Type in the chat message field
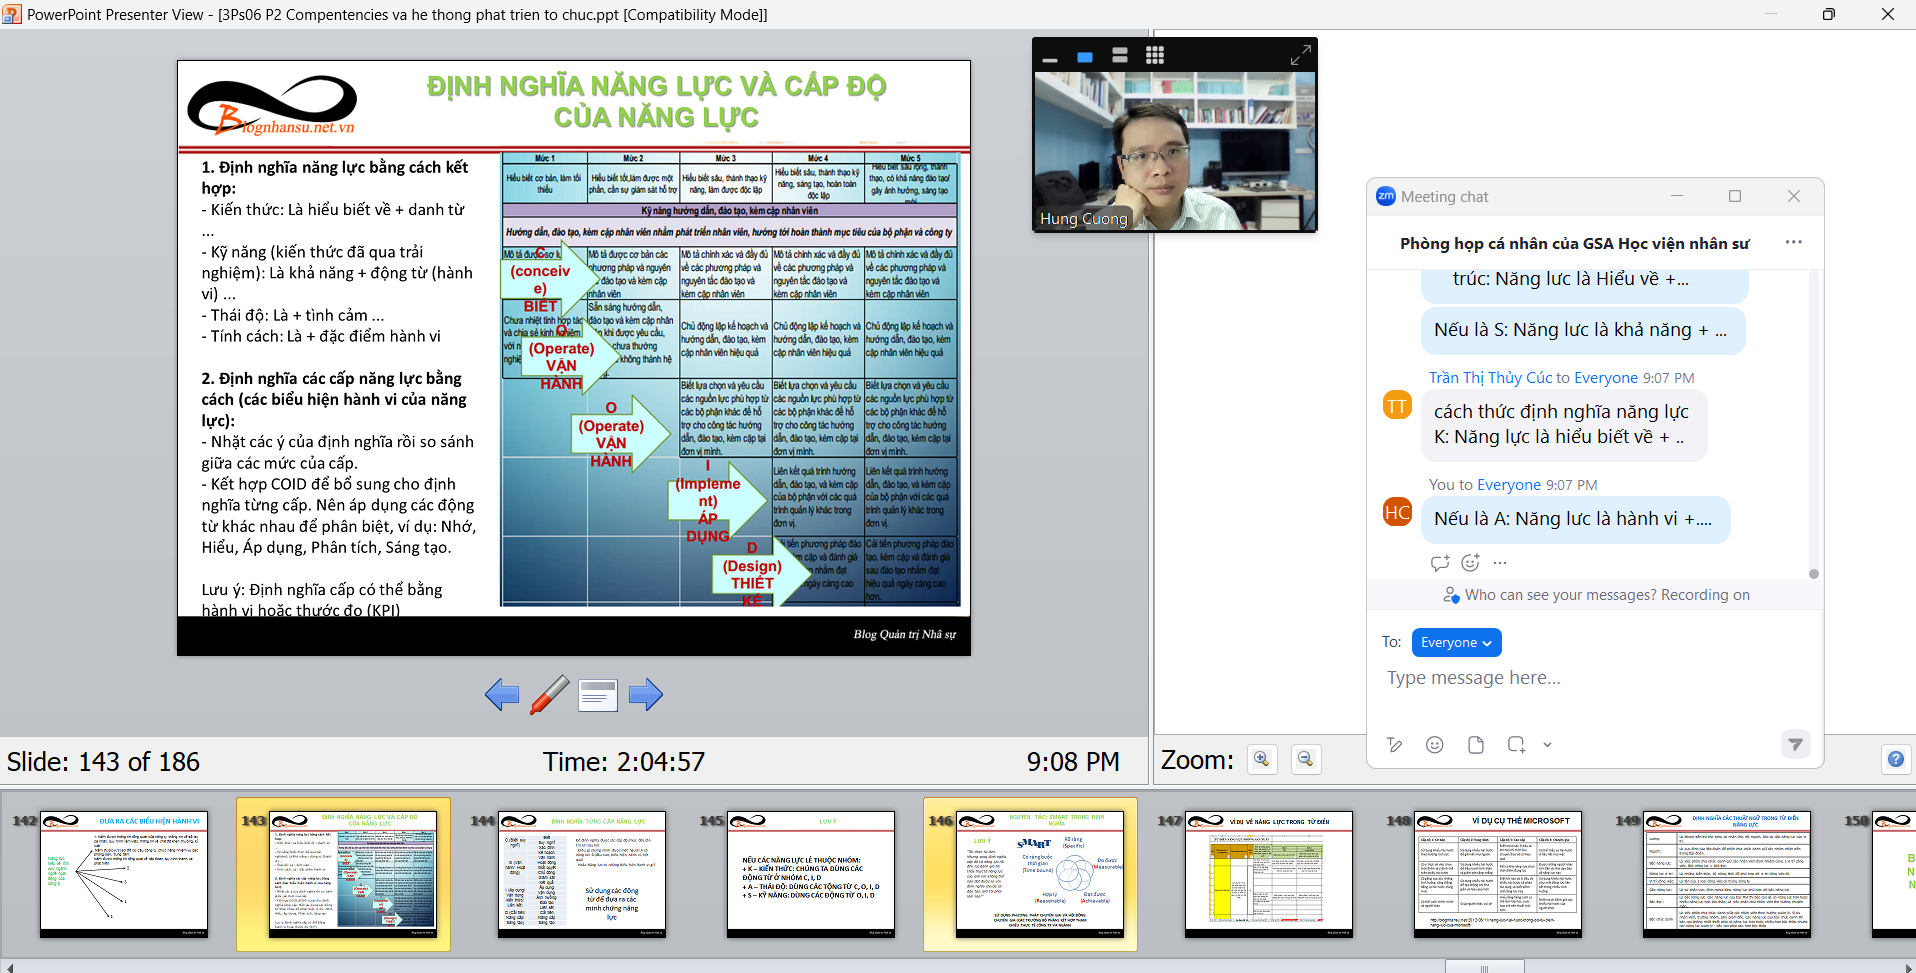Image resolution: width=1916 pixels, height=973 pixels. (x=1590, y=679)
